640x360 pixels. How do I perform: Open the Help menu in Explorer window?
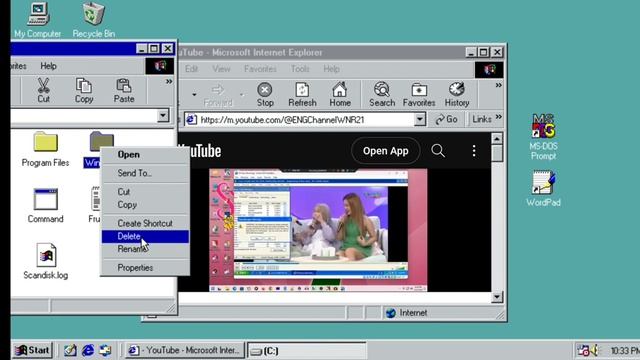point(48,66)
